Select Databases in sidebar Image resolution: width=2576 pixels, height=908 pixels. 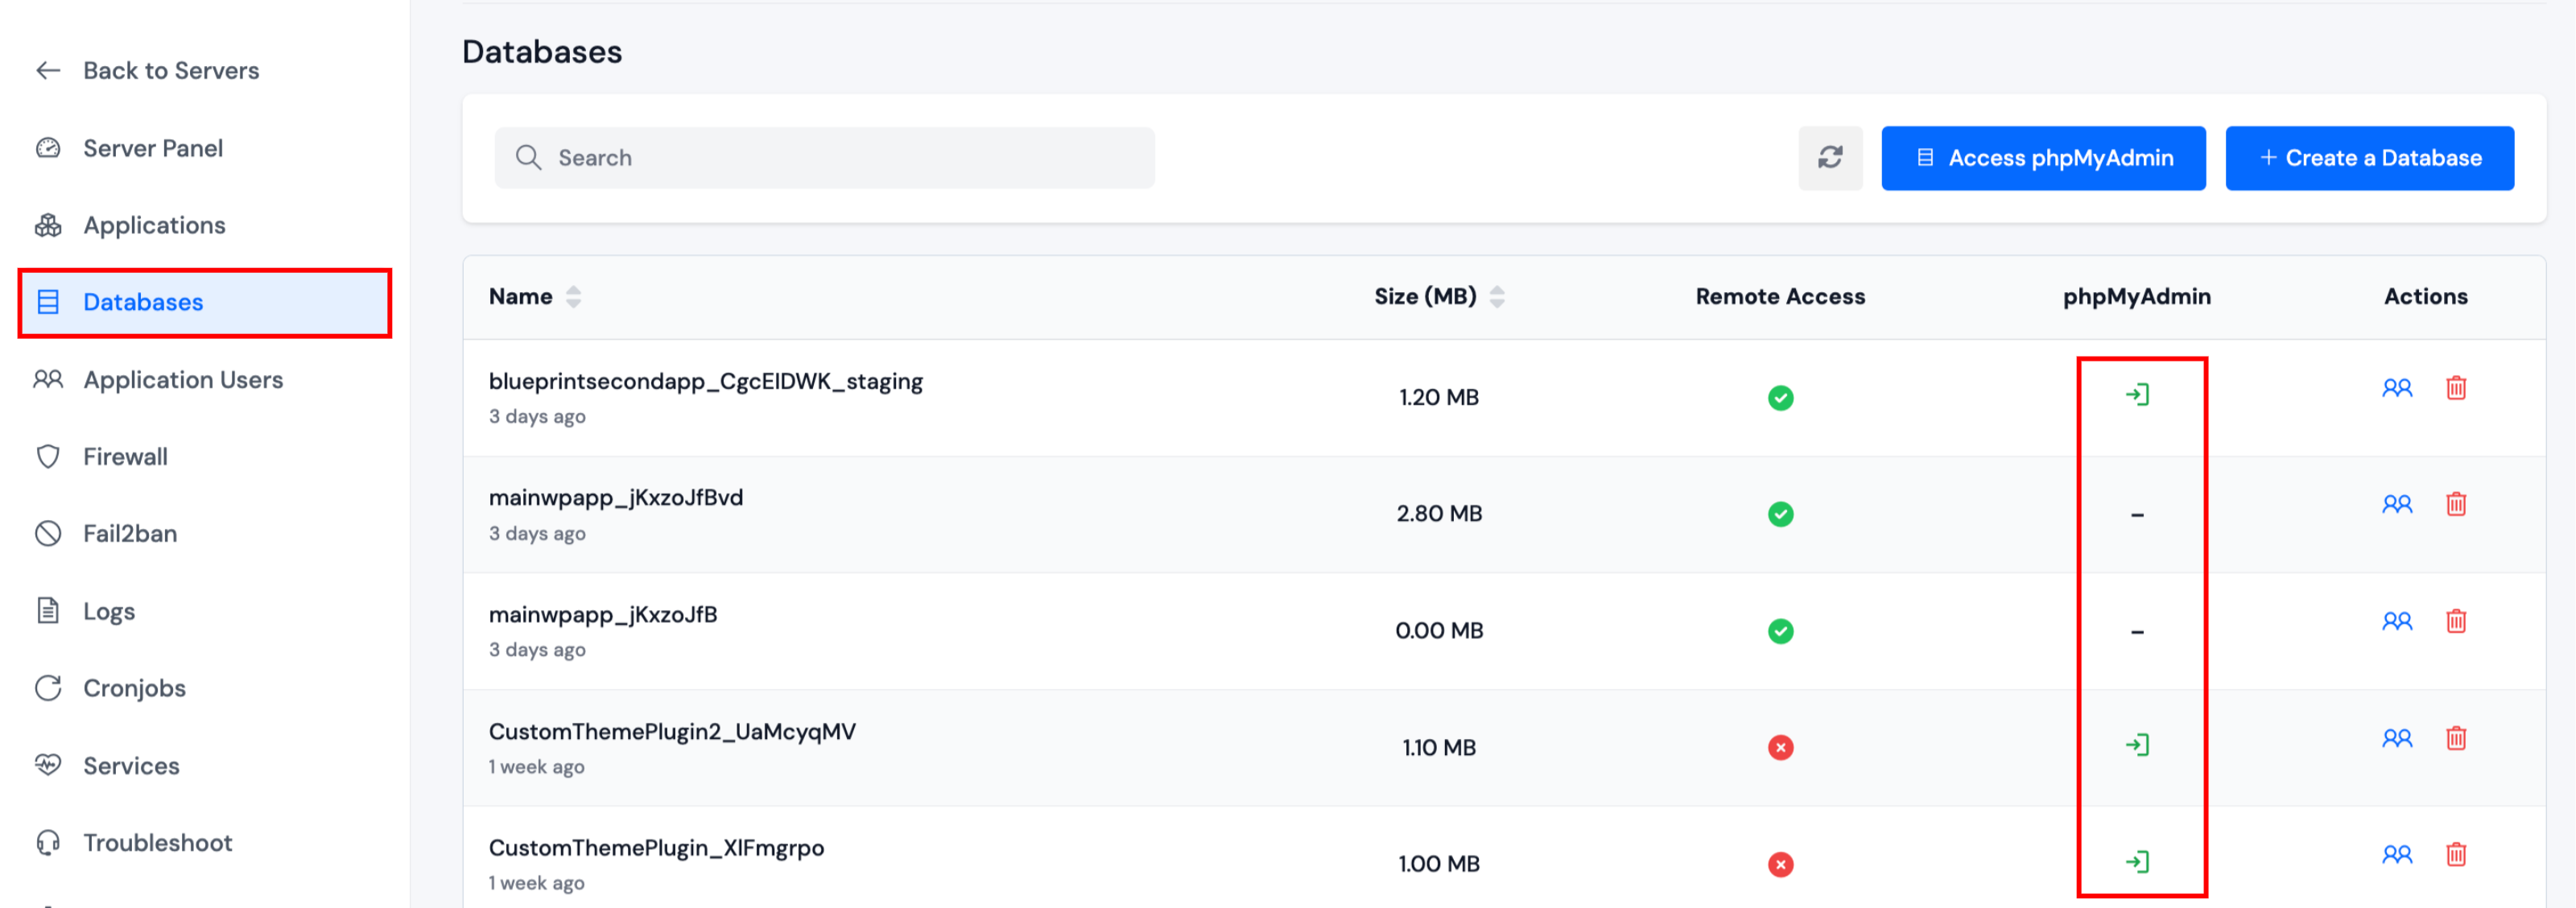click(205, 302)
